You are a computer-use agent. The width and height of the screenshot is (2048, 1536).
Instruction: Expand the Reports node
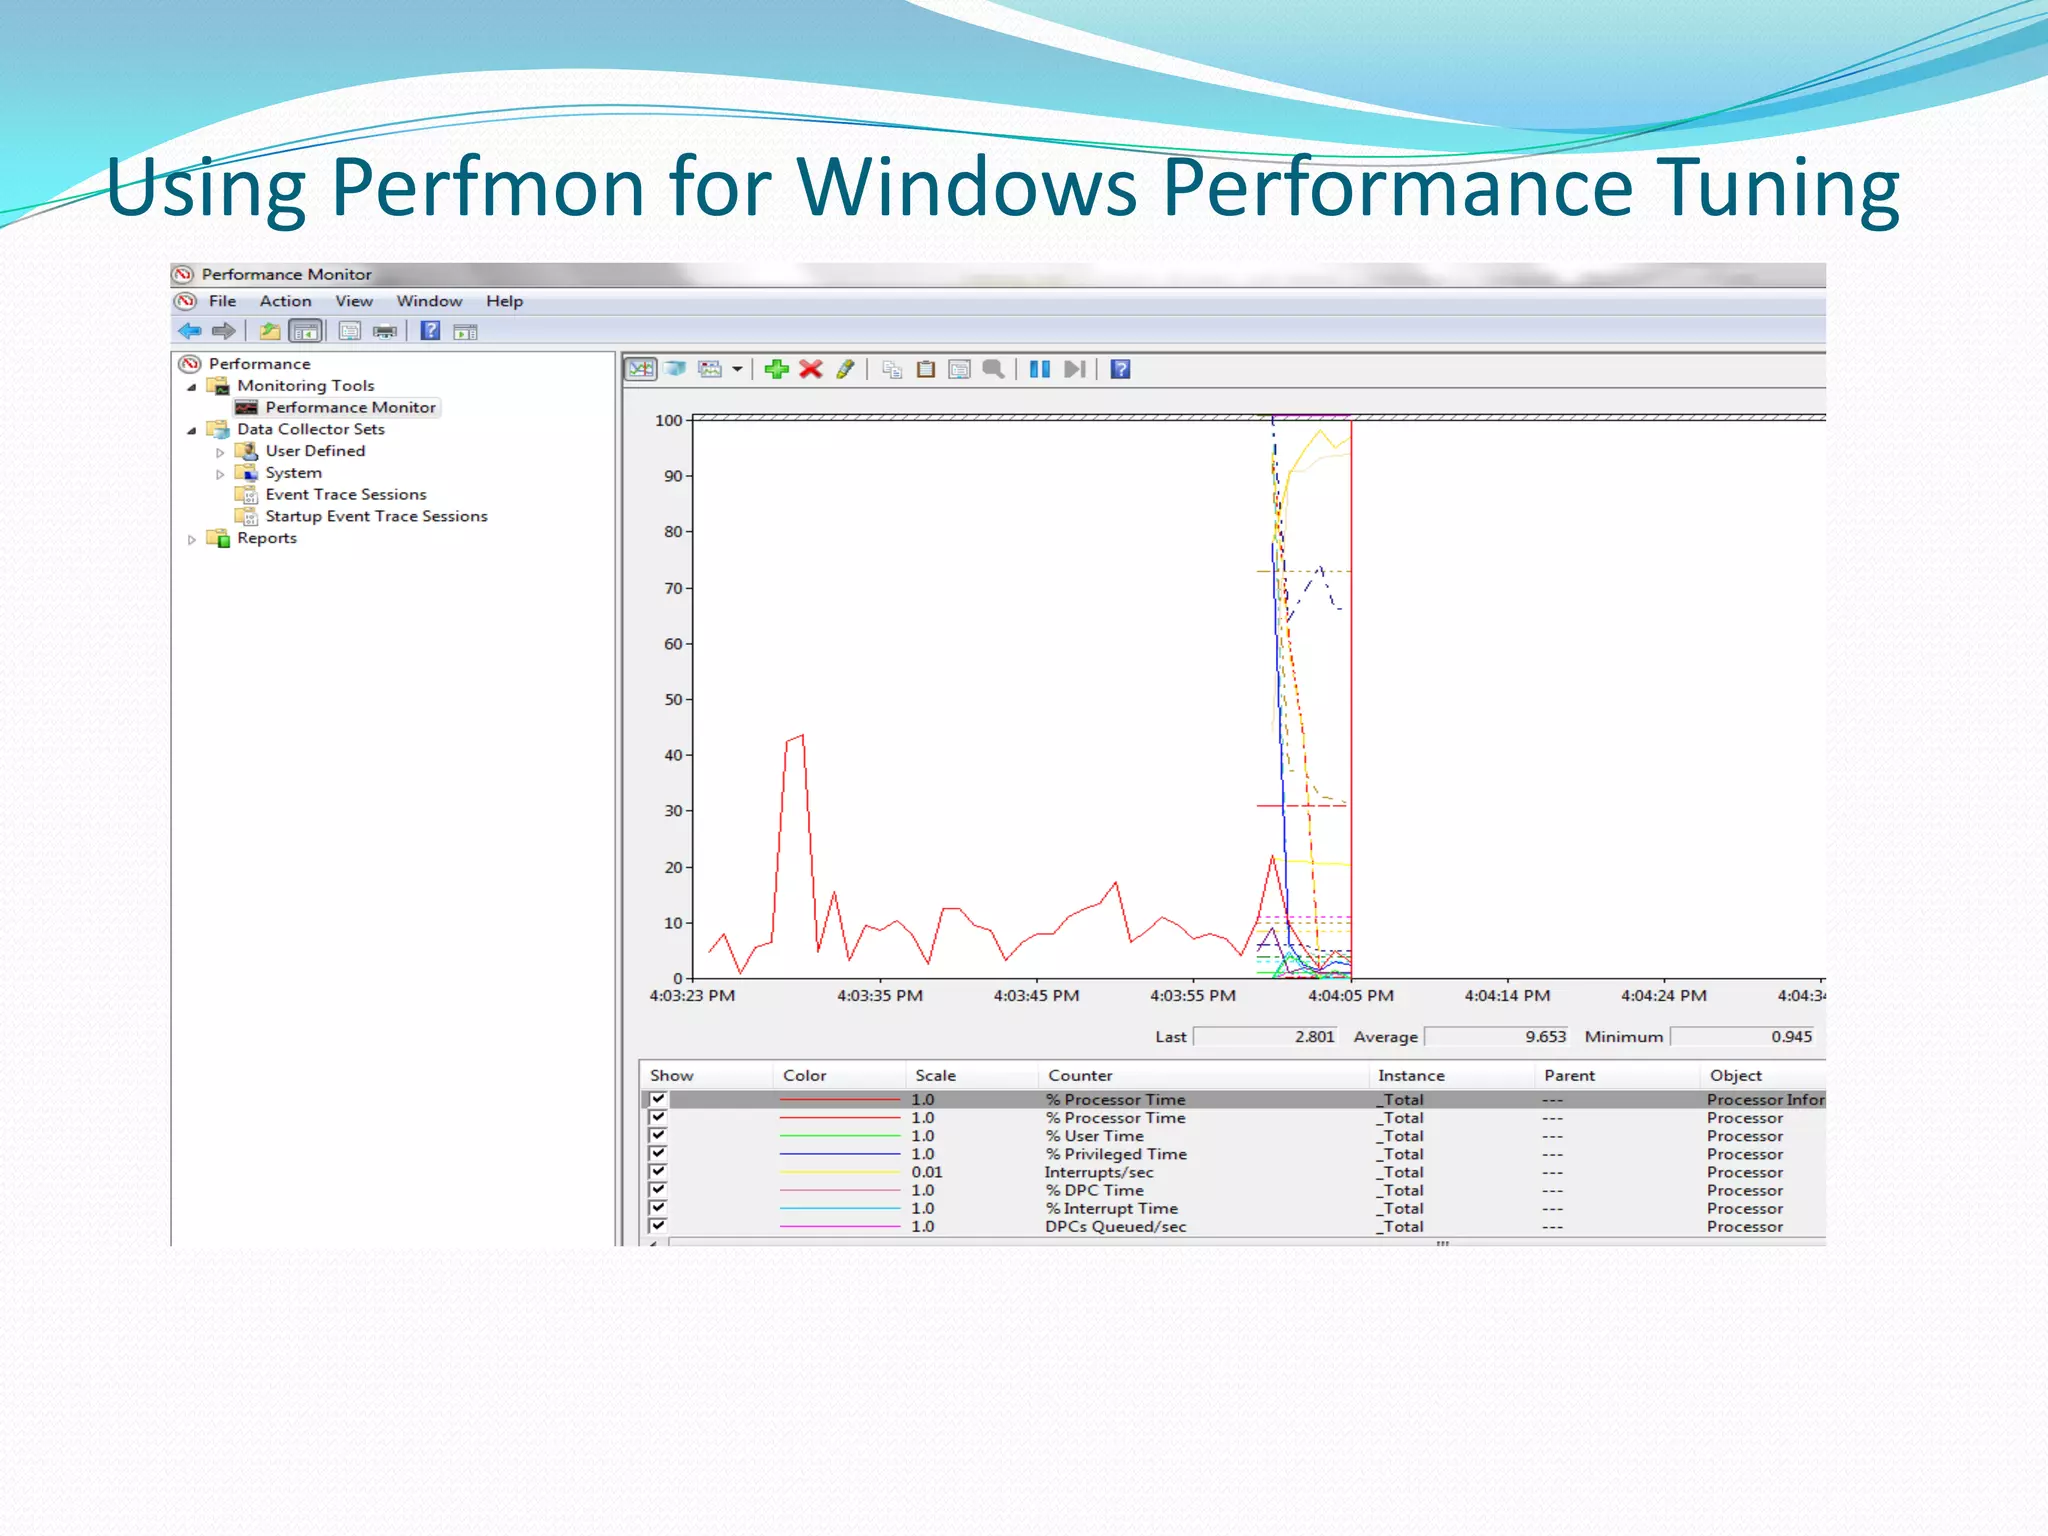pos(192,539)
